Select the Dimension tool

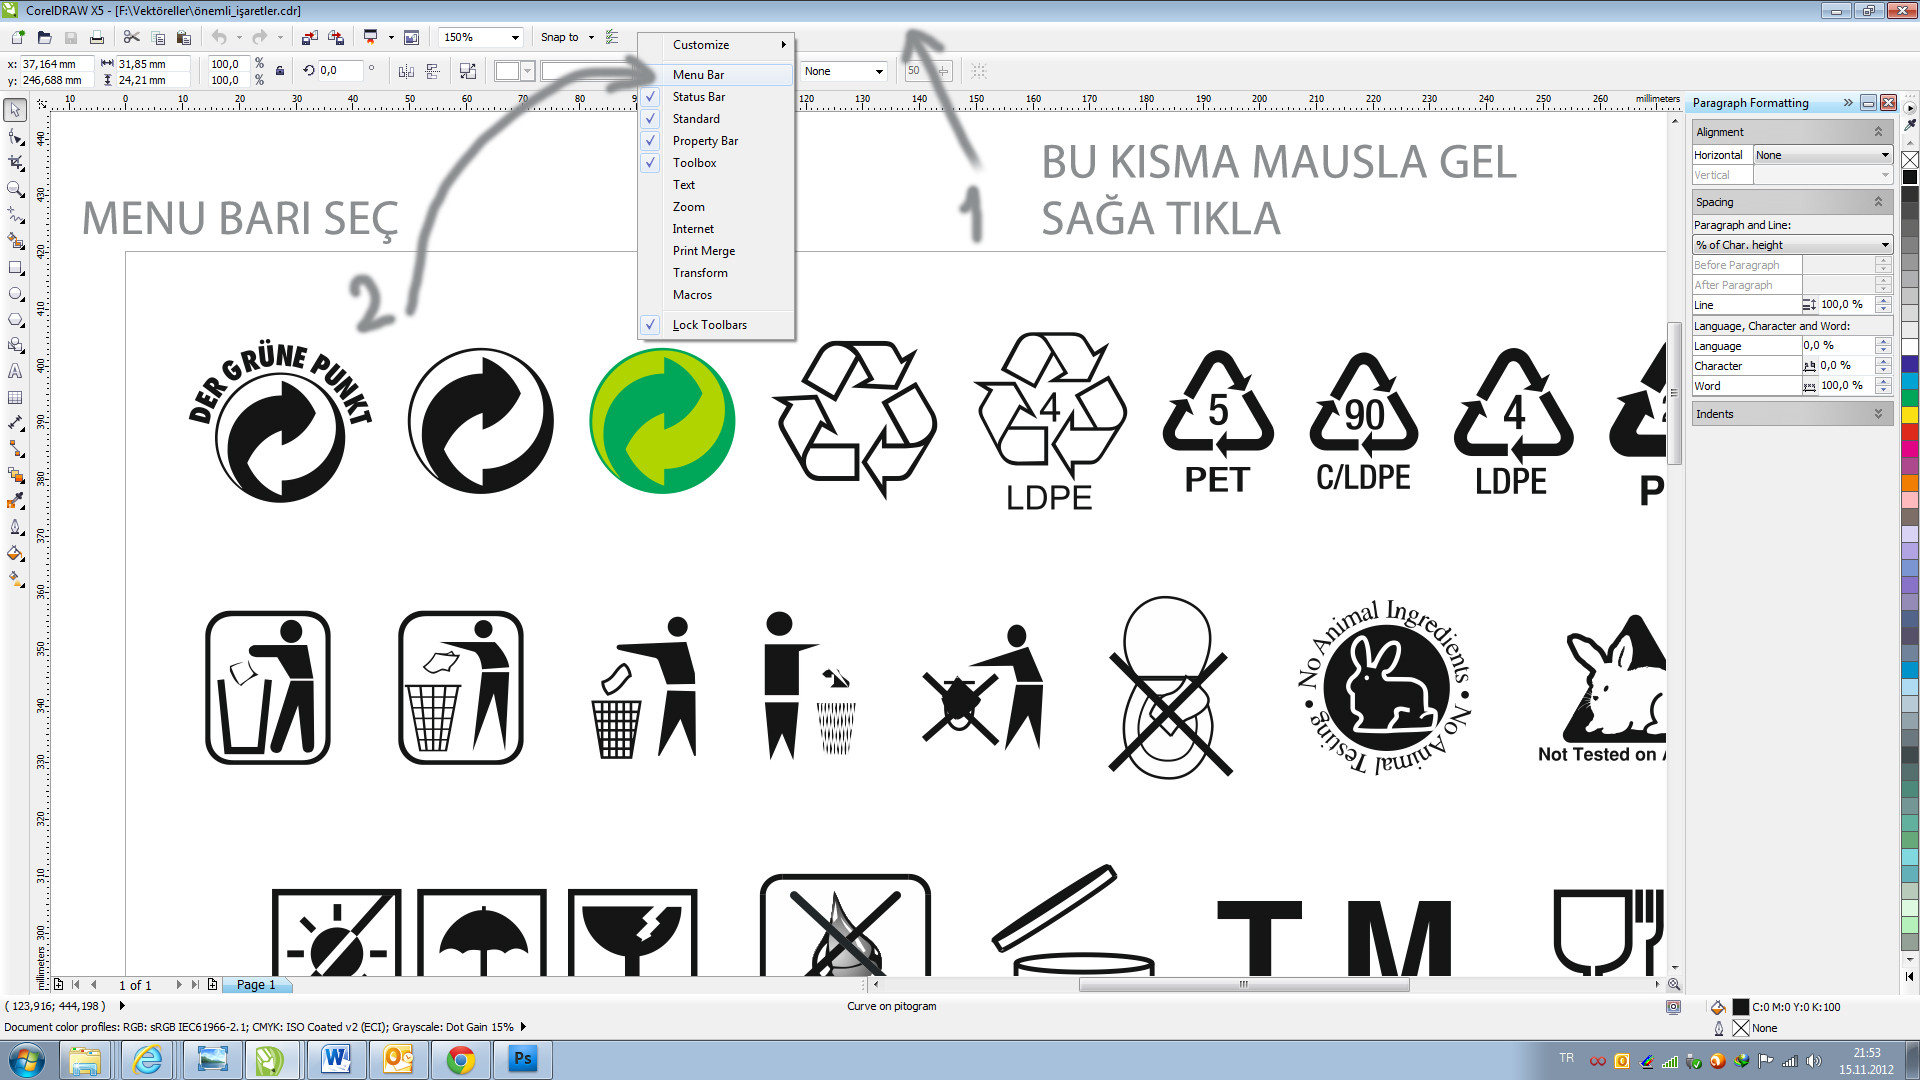click(16, 423)
